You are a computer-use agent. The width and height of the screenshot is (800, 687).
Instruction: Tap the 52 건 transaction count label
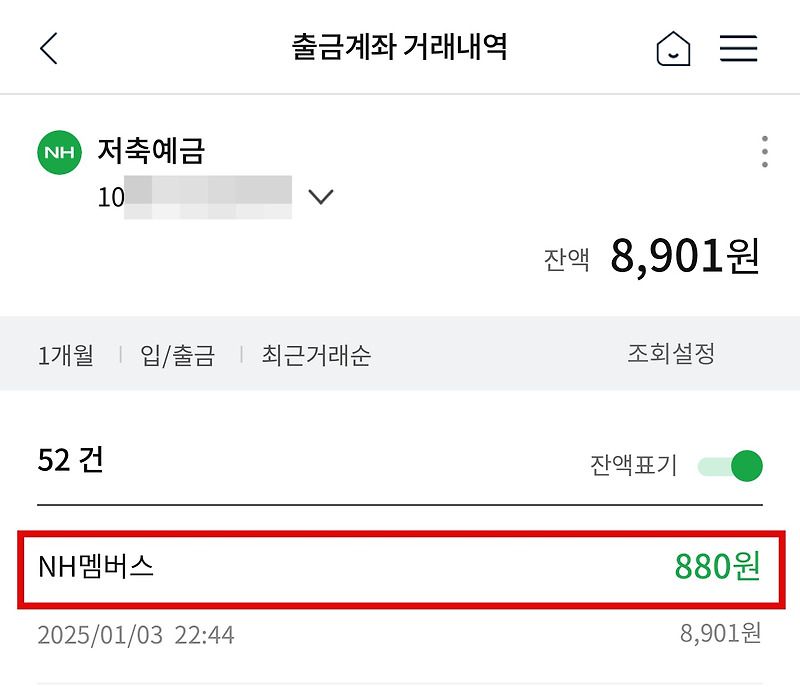[70, 461]
